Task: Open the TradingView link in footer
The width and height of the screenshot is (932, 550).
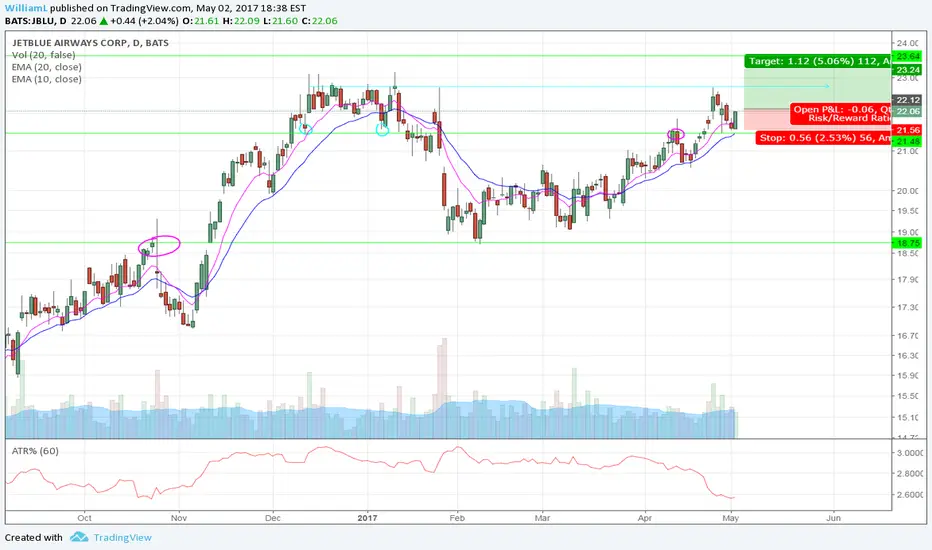Action: 122,538
